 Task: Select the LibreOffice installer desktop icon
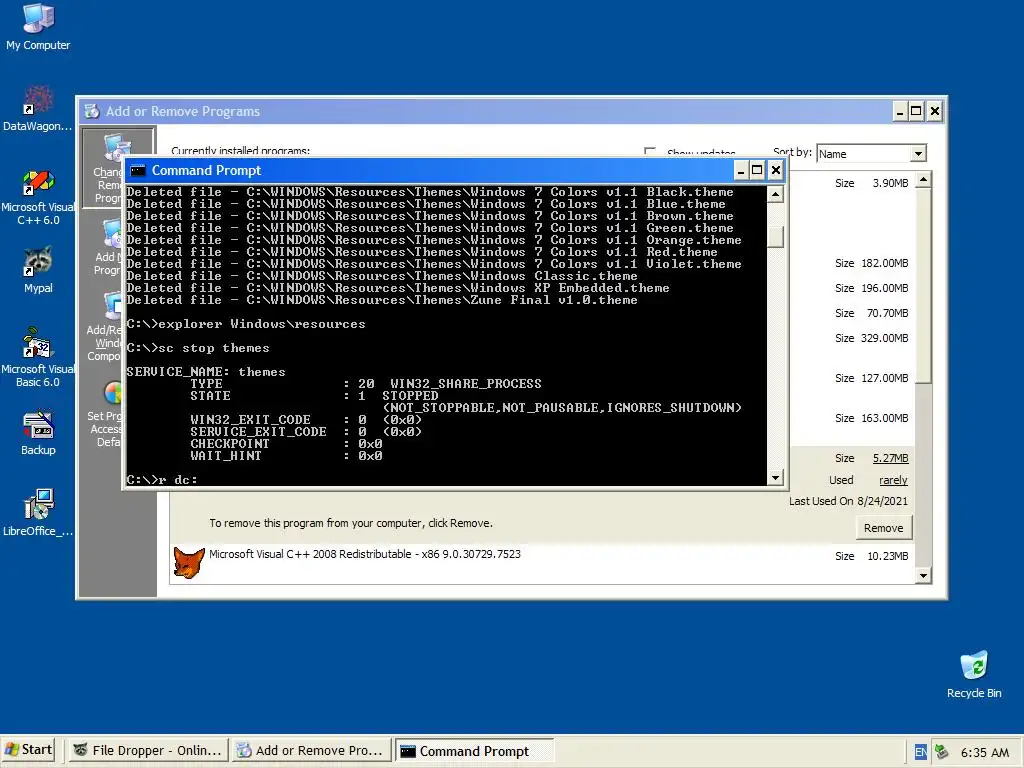pos(38,513)
